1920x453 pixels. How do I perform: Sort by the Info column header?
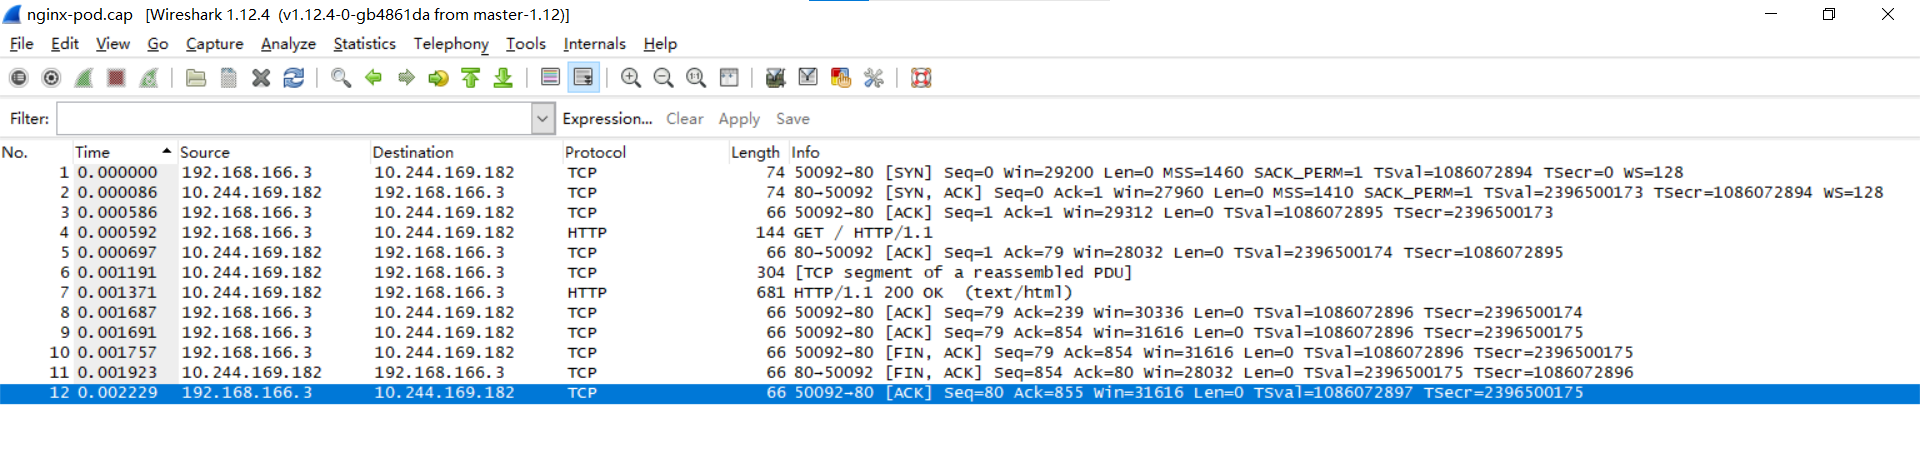coord(1354,152)
